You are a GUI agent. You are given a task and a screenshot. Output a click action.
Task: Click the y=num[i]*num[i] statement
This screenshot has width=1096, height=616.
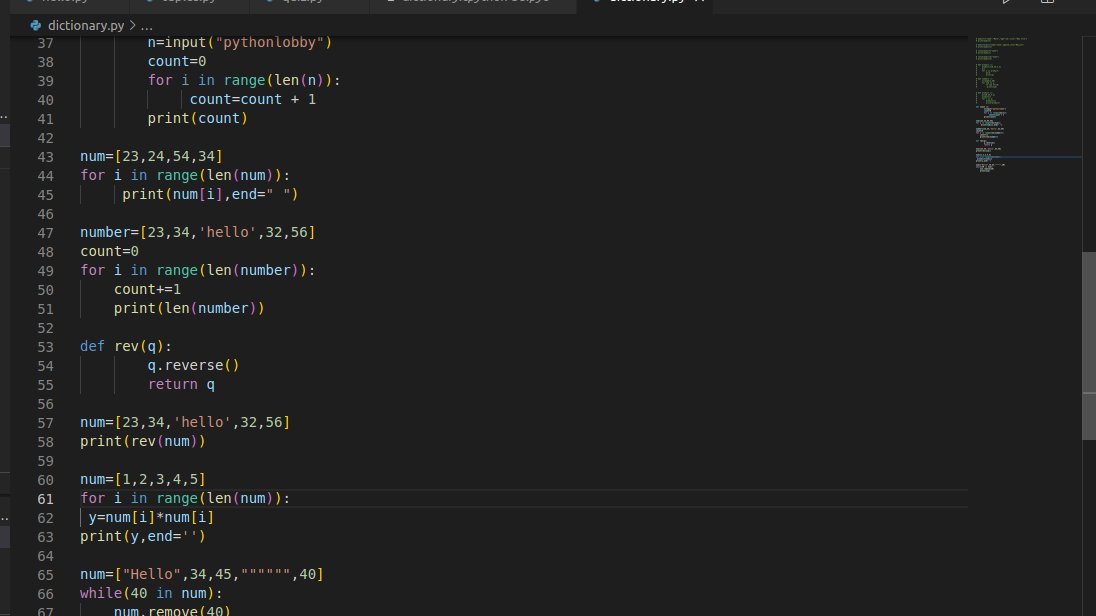coord(151,517)
